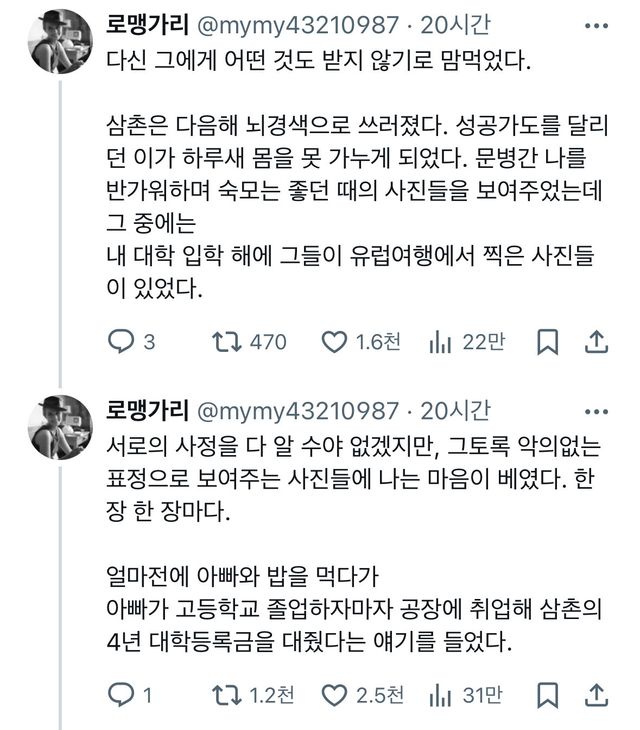View analytics showing 22만 views

[x=441, y=342]
